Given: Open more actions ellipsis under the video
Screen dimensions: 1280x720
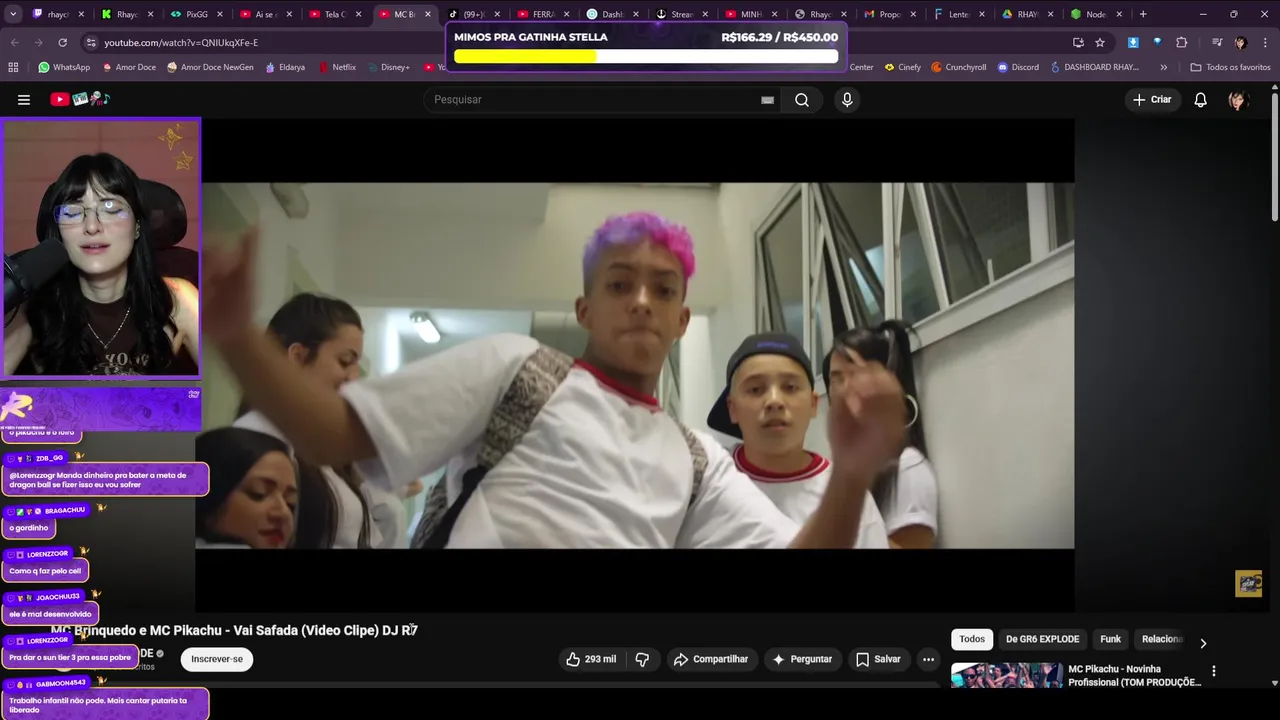Looking at the screenshot, I should click(x=928, y=659).
